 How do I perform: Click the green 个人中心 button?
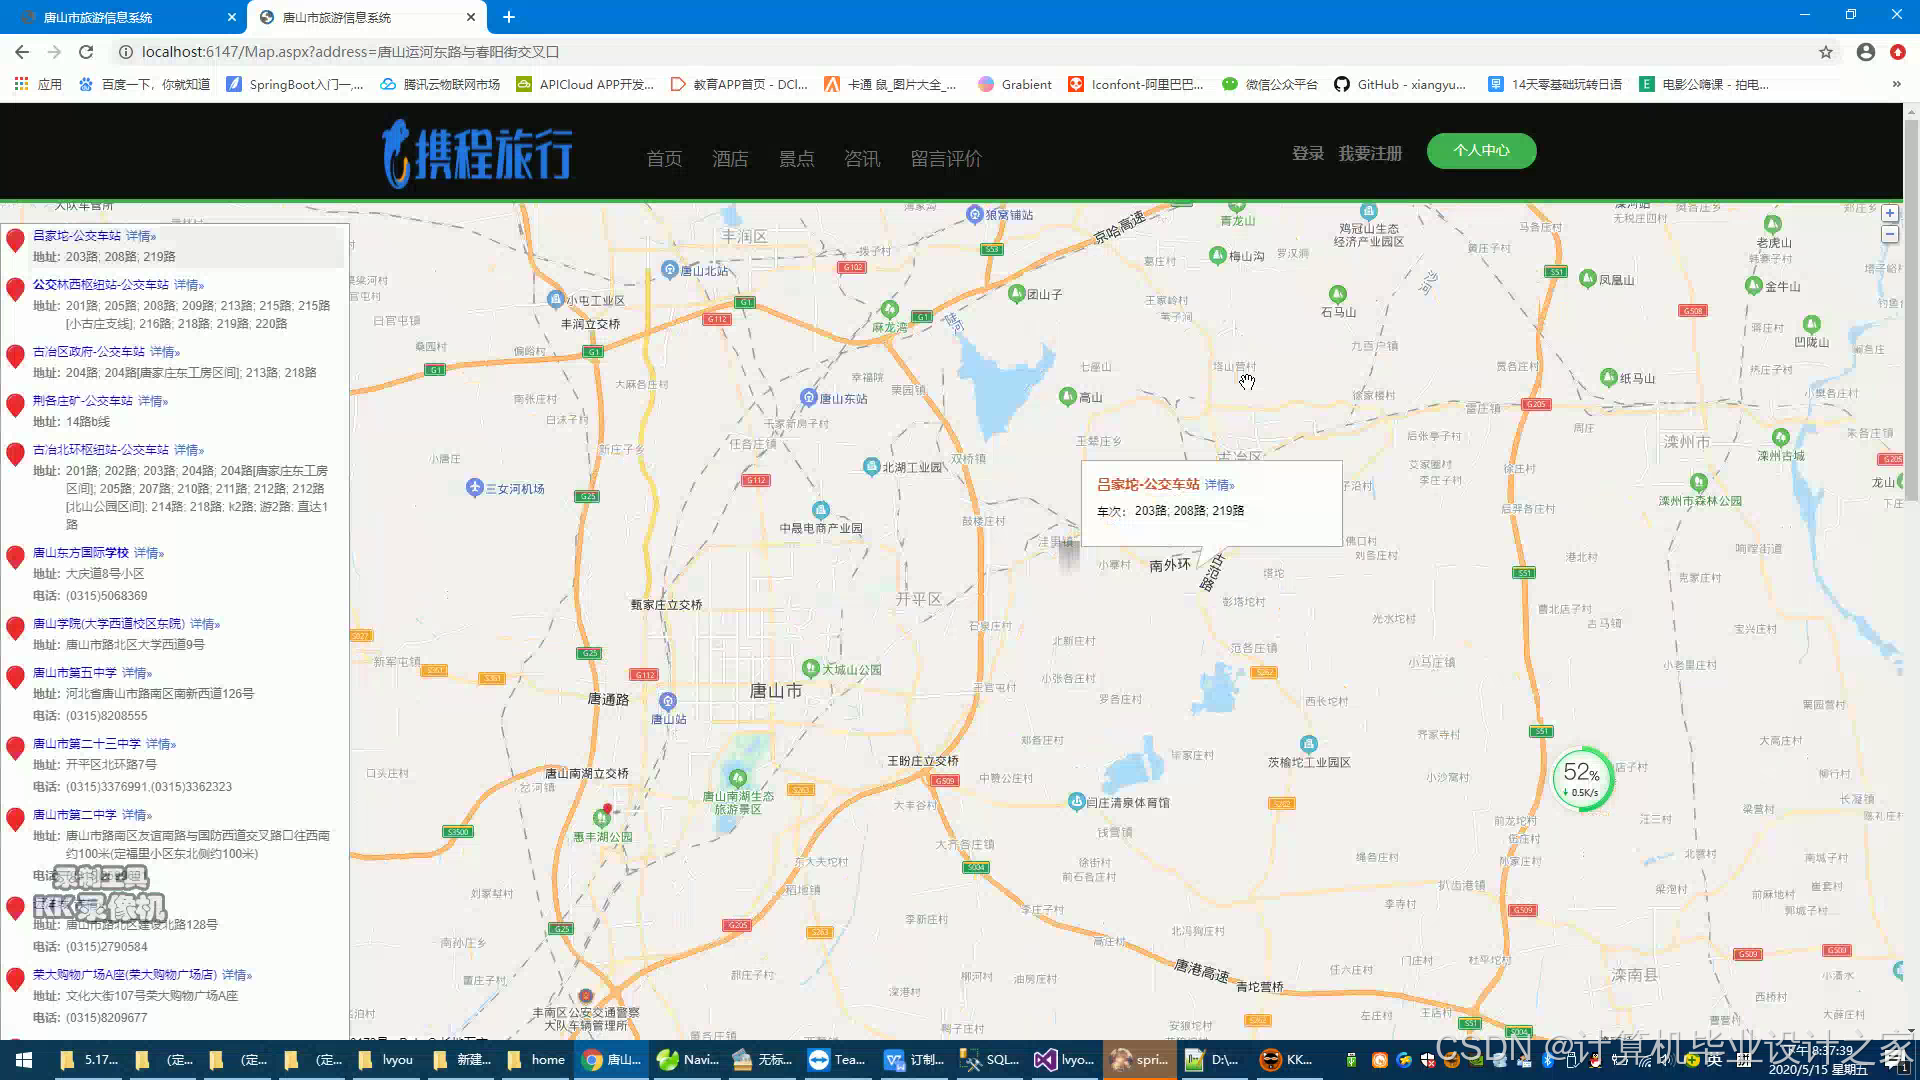pyautogui.click(x=1481, y=151)
